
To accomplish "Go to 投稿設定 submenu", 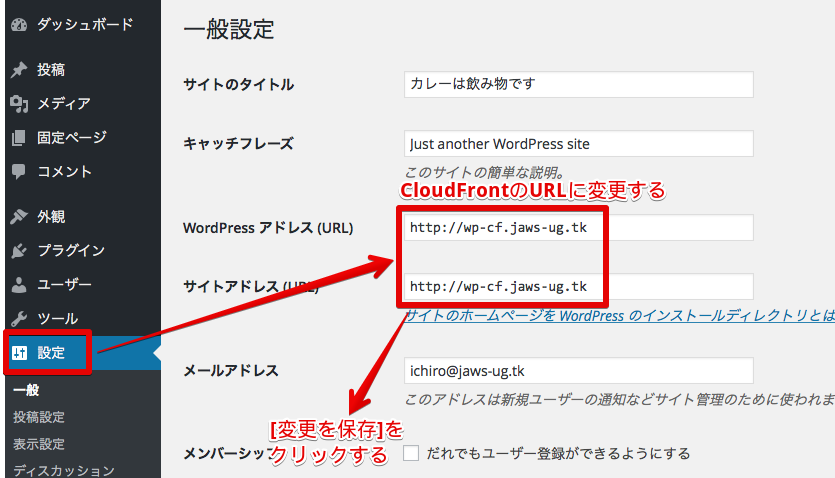I will coord(39,417).
